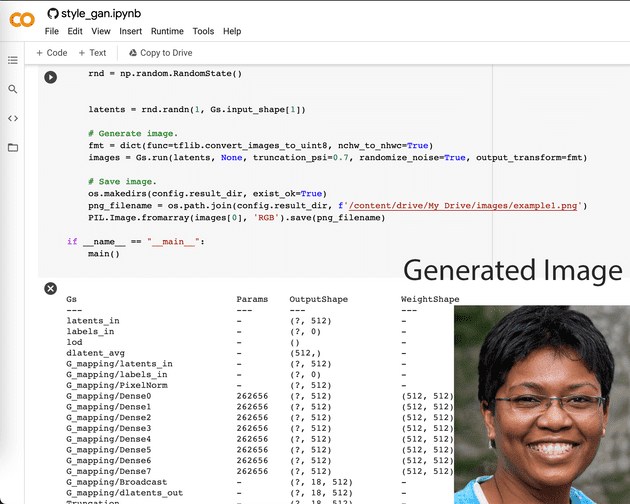Click the generated face image thumbnail

pos(542,404)
